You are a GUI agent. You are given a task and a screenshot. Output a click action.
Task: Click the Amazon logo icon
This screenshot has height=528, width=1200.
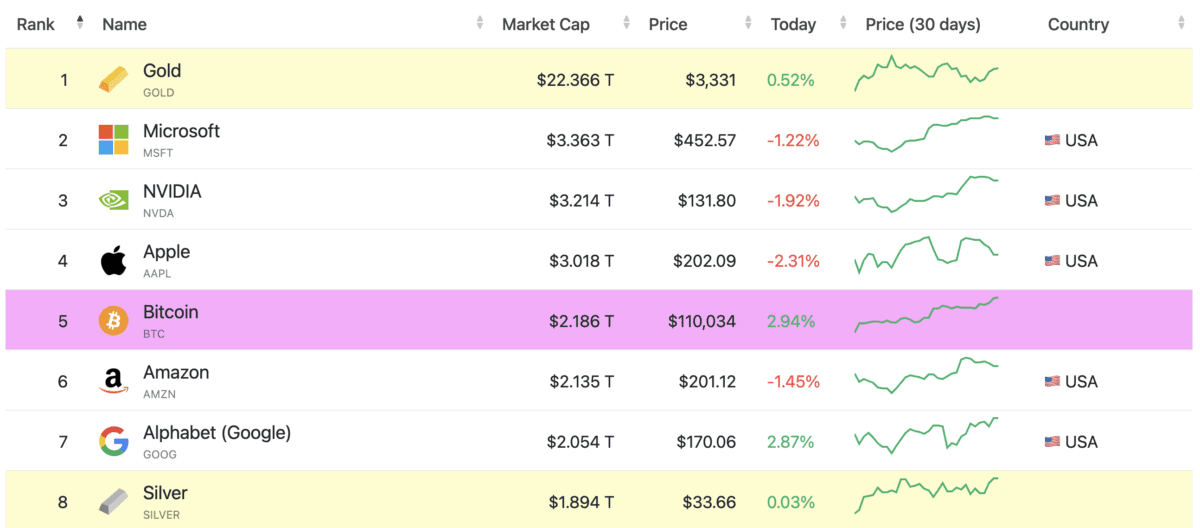click(x=113, y=381)
